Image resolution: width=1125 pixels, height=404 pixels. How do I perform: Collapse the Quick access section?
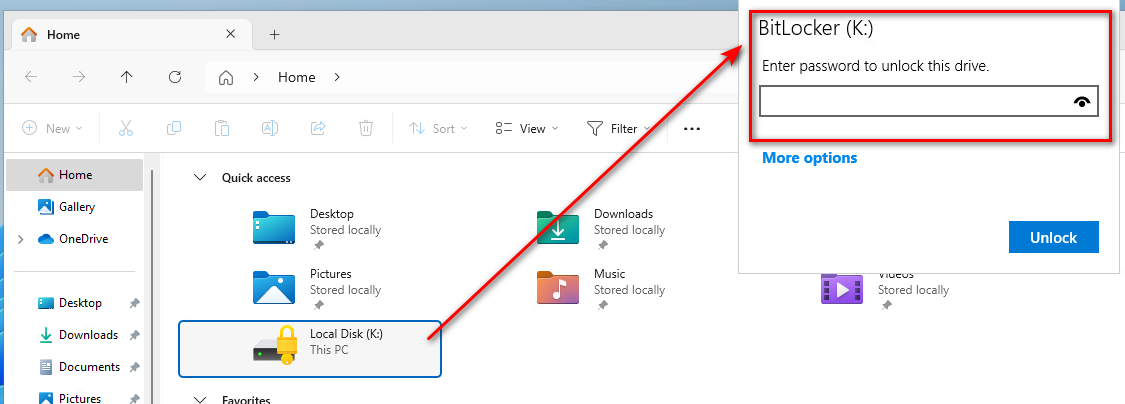click(198, 178)
